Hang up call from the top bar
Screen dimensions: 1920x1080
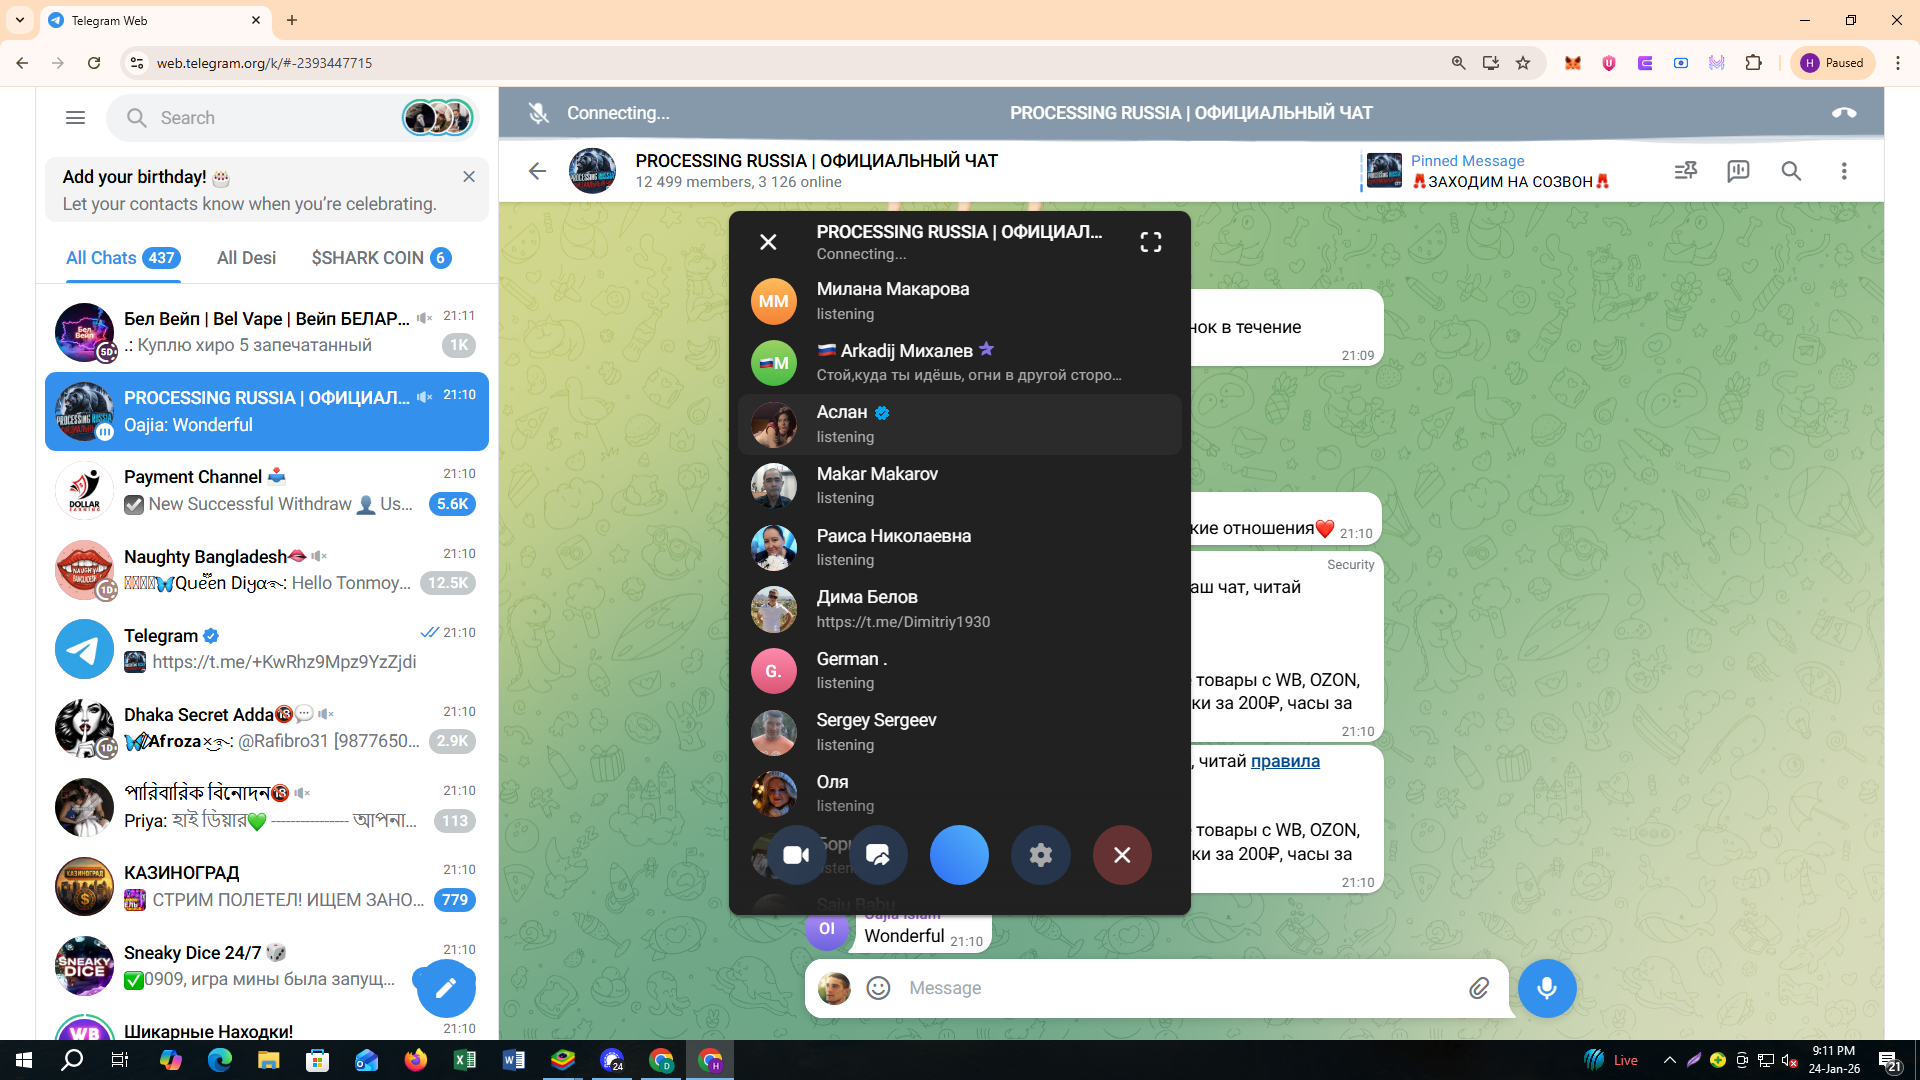(1843, 113)
